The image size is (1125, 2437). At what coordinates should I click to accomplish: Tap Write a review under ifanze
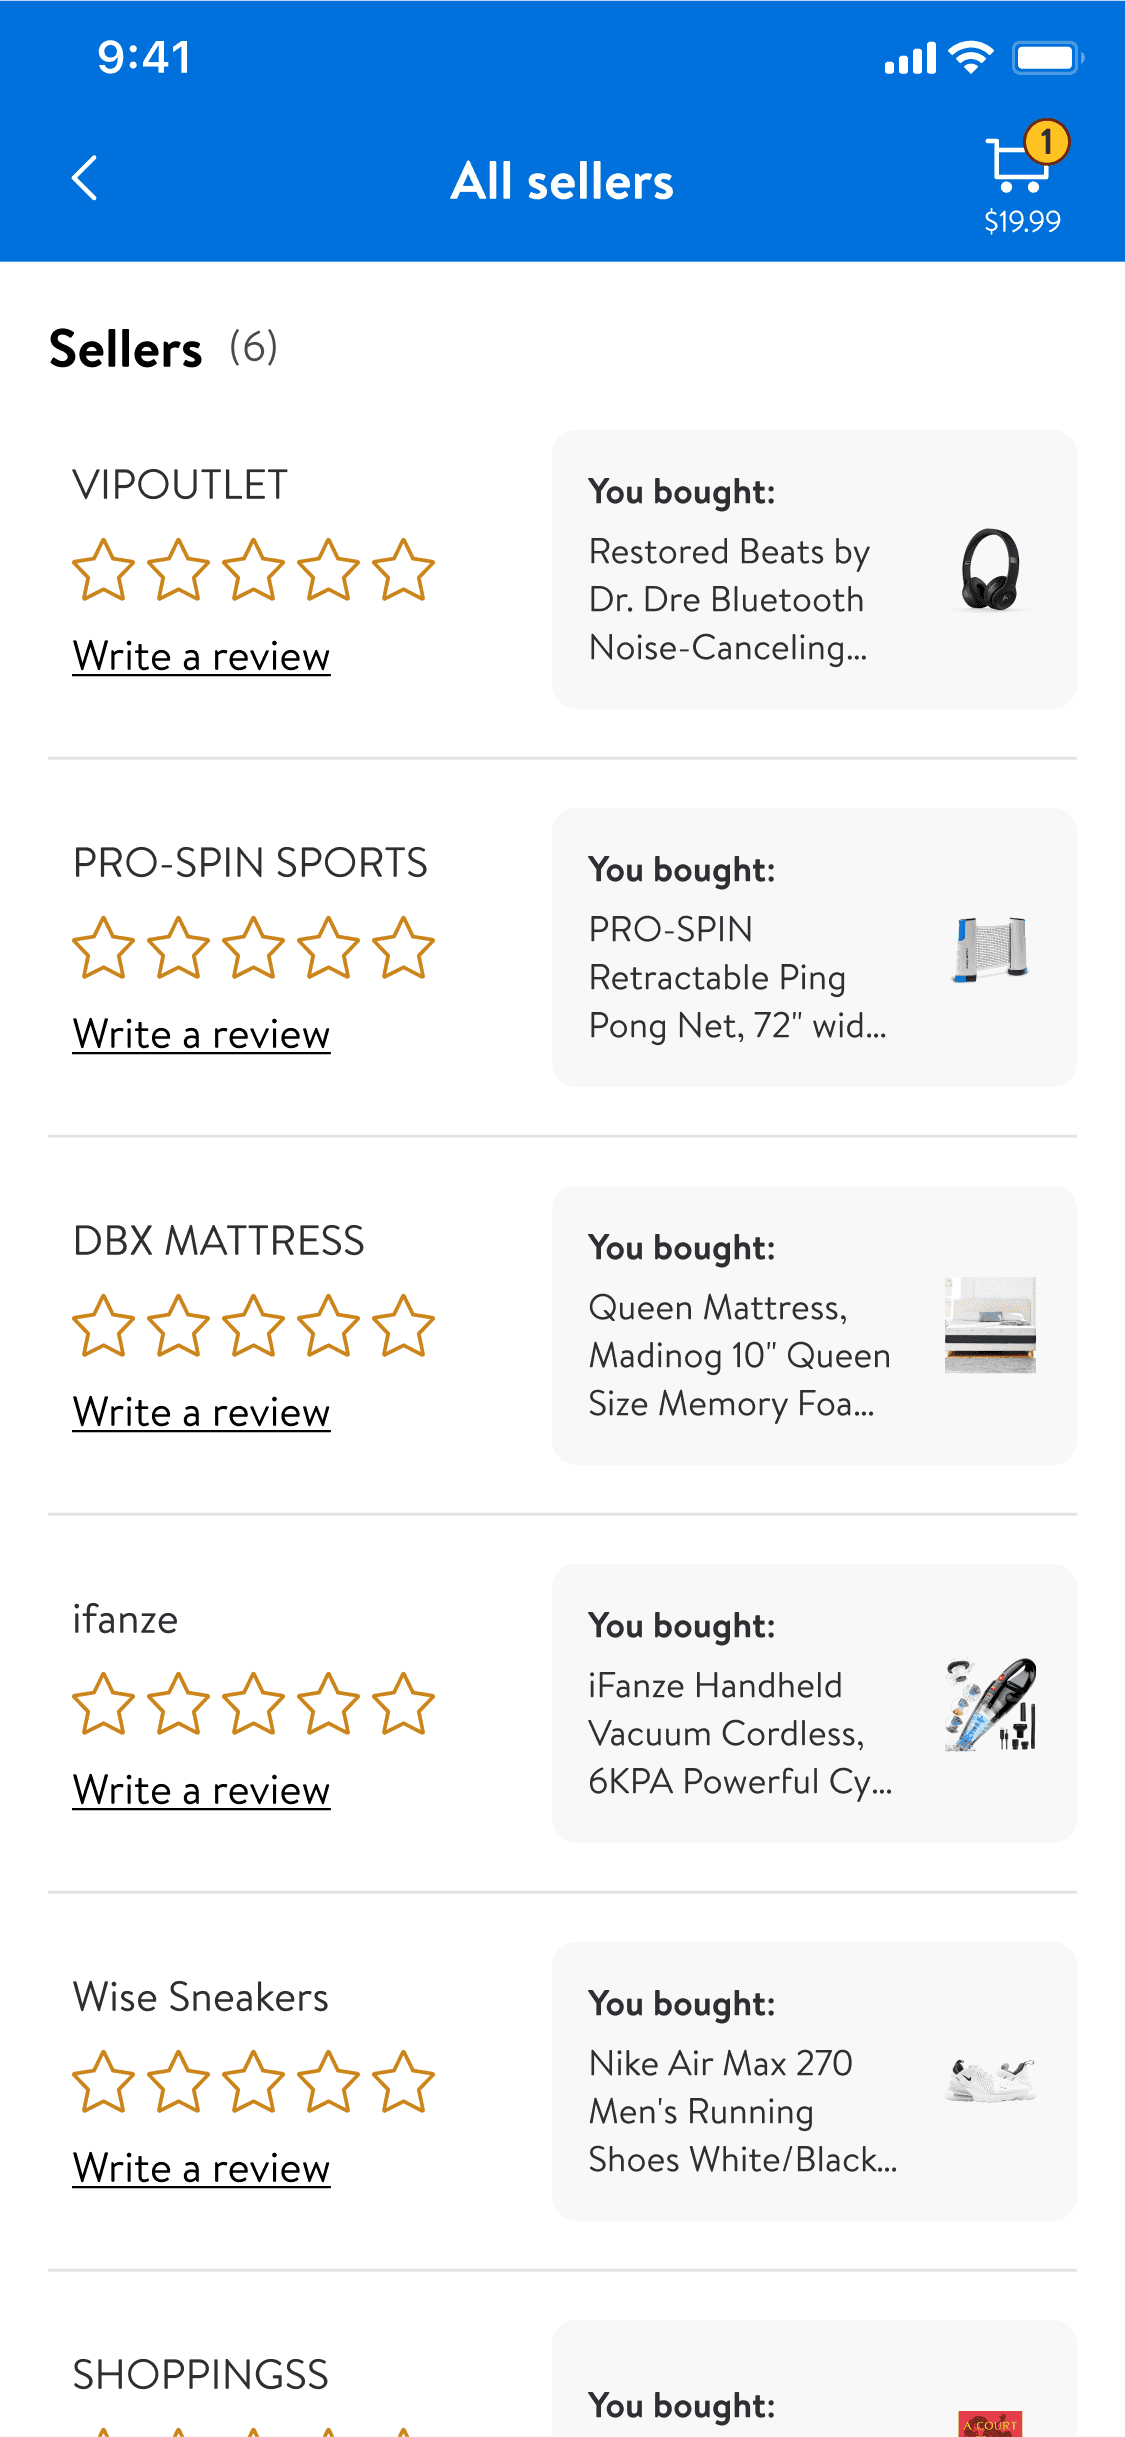pyautogui.click(x=201, y=1791)
